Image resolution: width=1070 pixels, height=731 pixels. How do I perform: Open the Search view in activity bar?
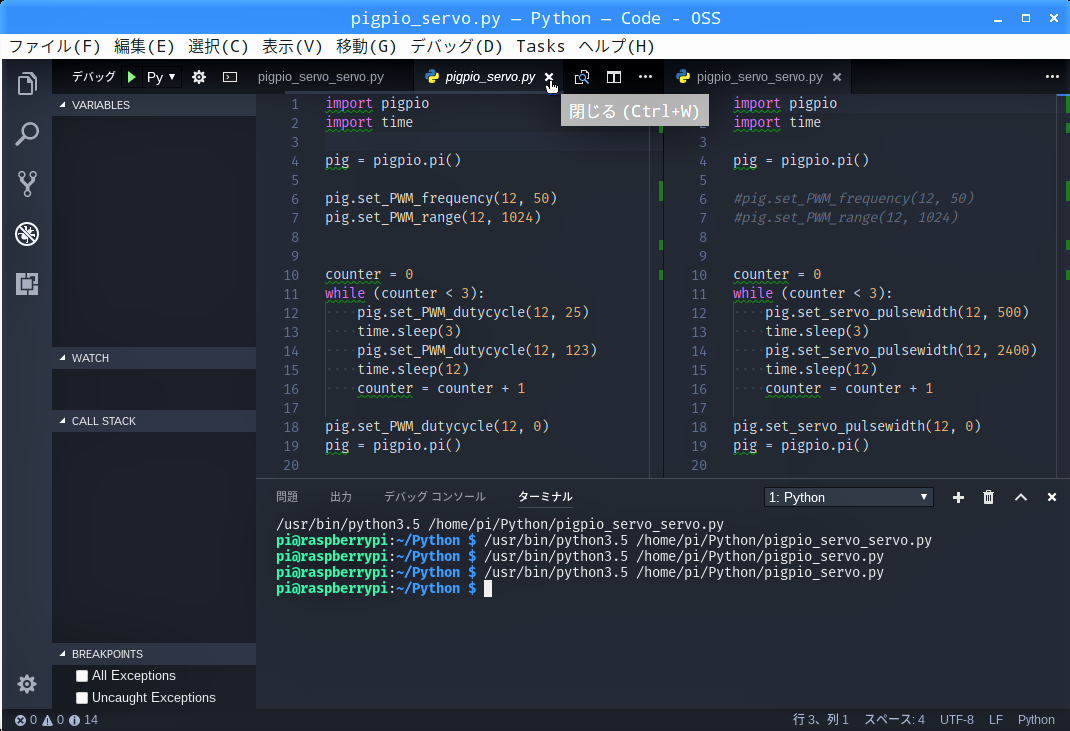(27, 134)
